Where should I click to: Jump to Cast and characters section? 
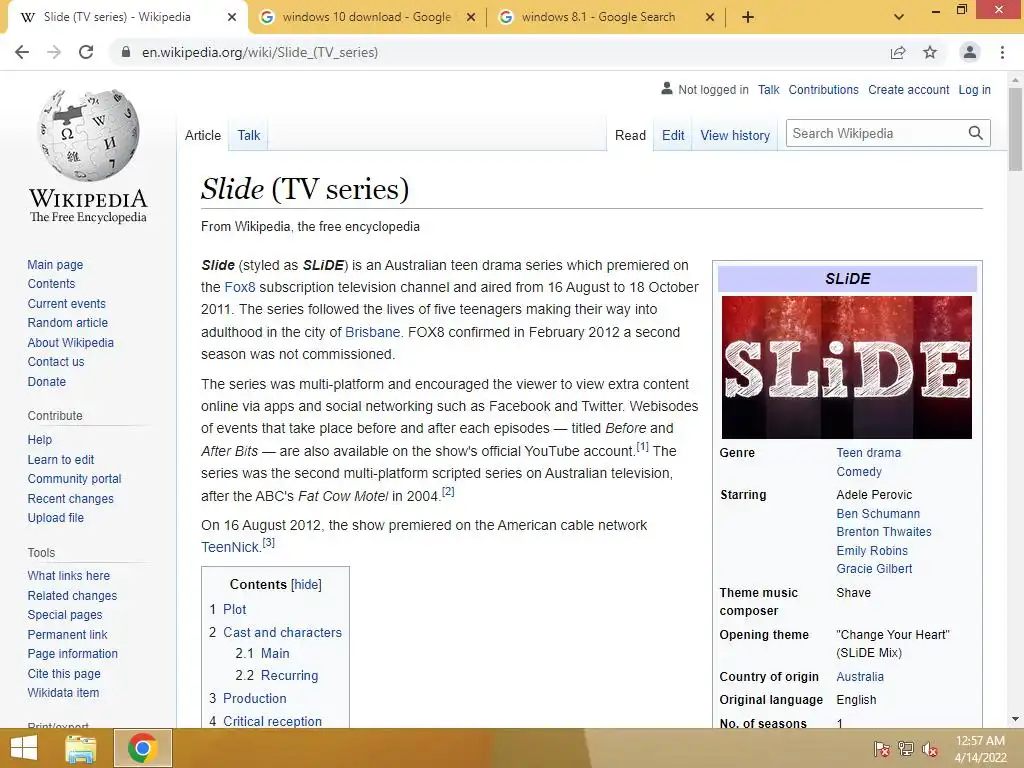pos(282,632)
